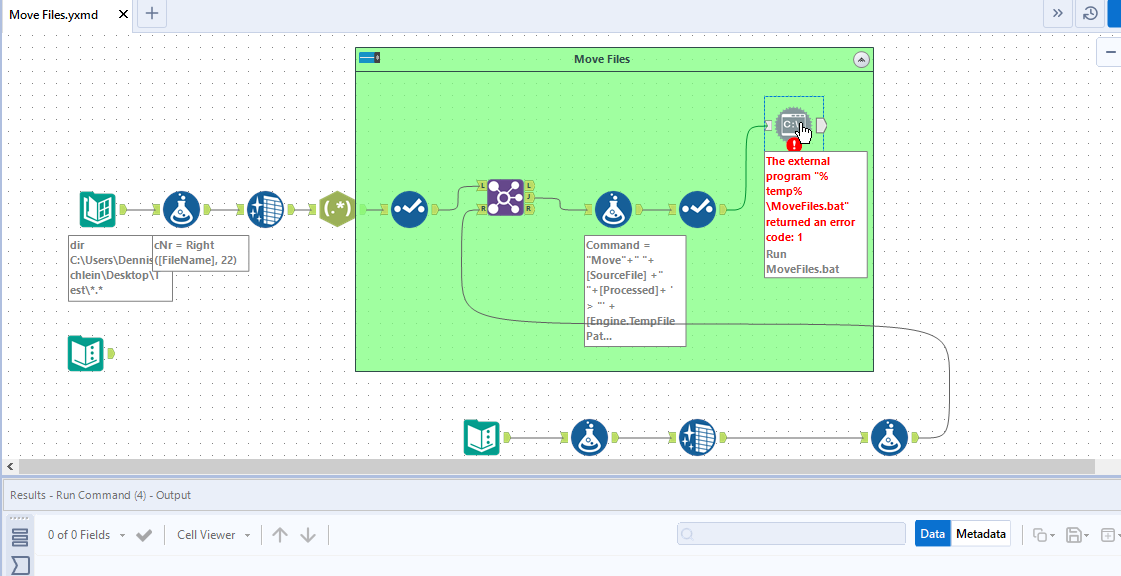The height and width of the screenshot is (576, 1121).
Task: Select the Input Data tool on the bottom row
Action: [481, 437]
